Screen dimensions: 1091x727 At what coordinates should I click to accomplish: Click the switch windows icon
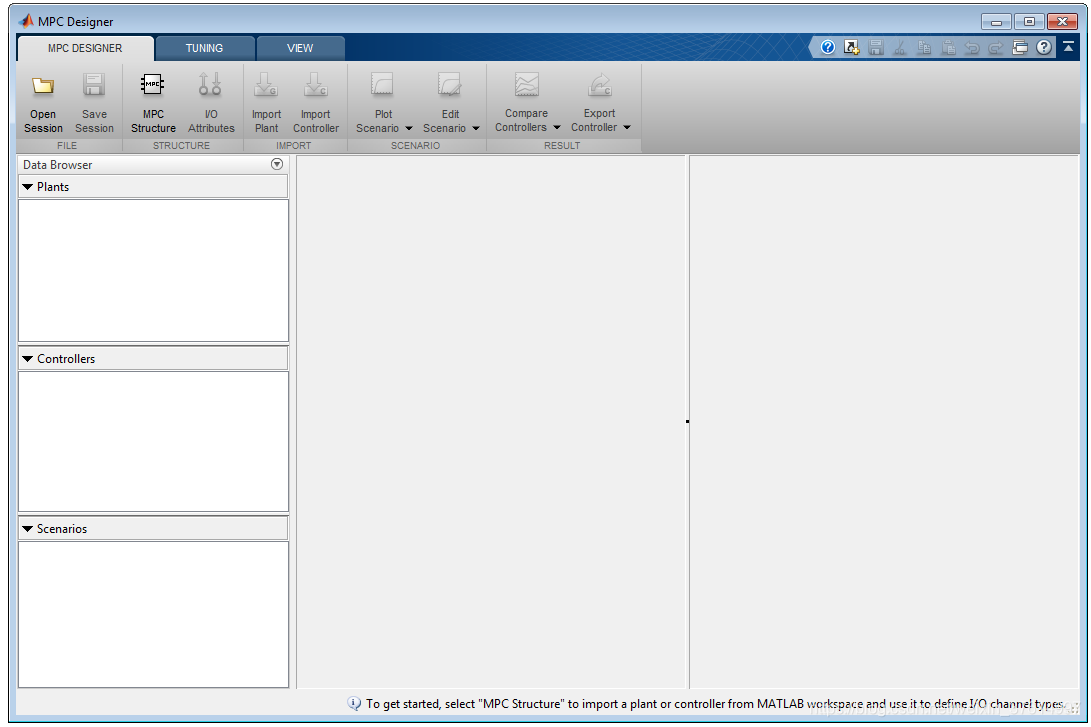(1020, 47)
